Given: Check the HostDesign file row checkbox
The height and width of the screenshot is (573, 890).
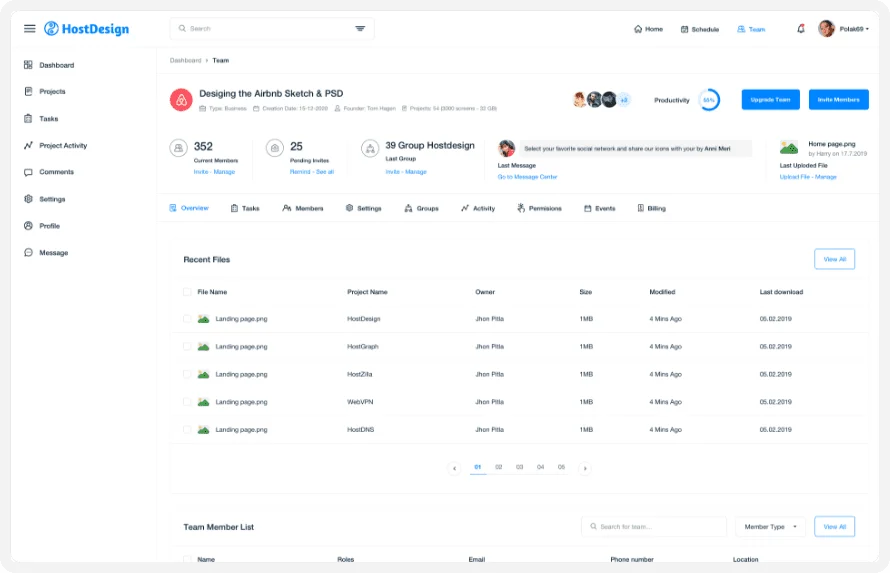Looking at the screenshot, I should (187, 319).
